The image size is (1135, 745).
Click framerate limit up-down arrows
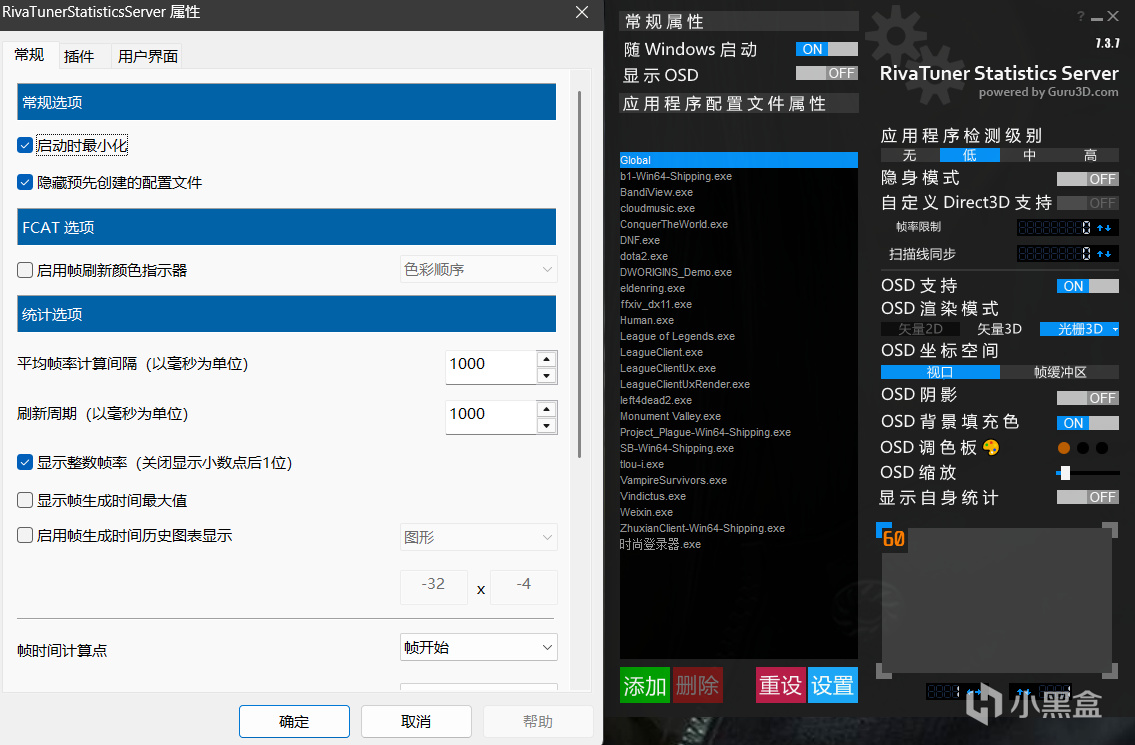[1104, 228]
